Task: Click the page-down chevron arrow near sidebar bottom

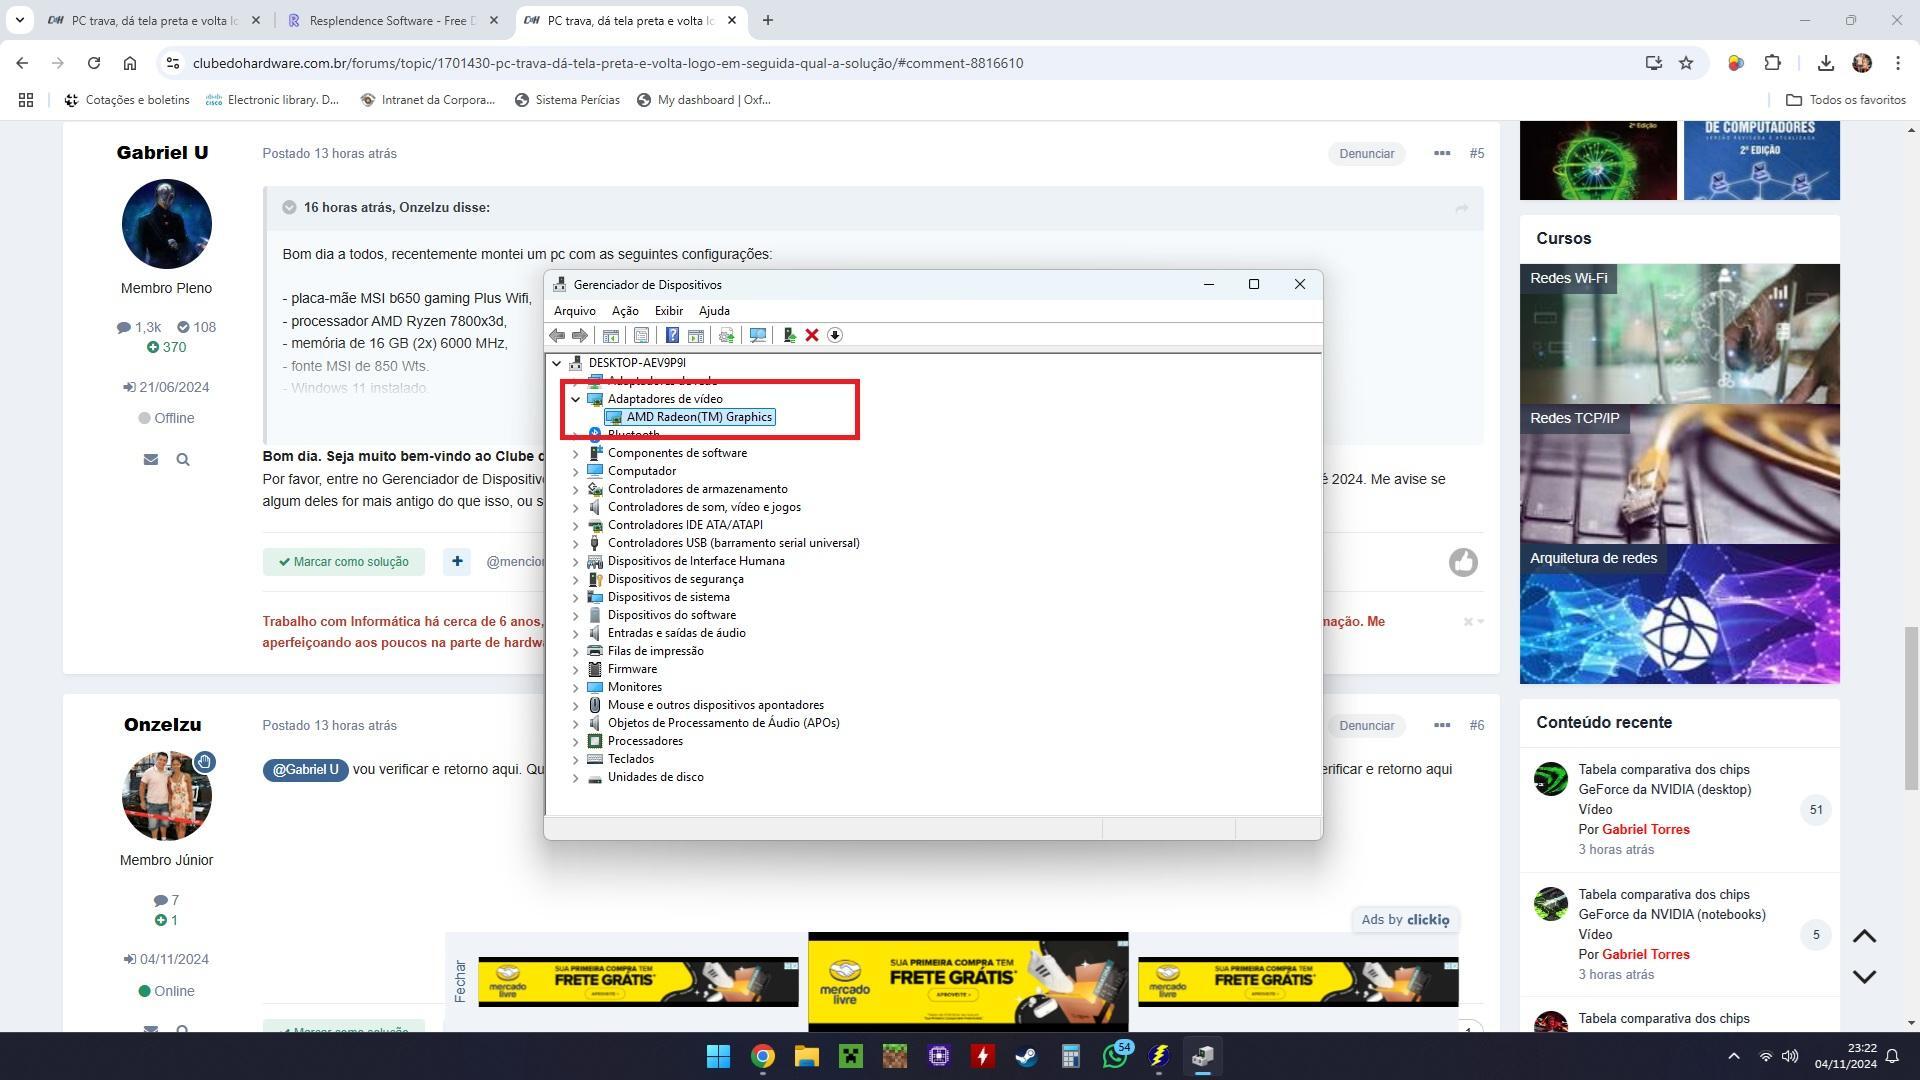Action: 1864,976
